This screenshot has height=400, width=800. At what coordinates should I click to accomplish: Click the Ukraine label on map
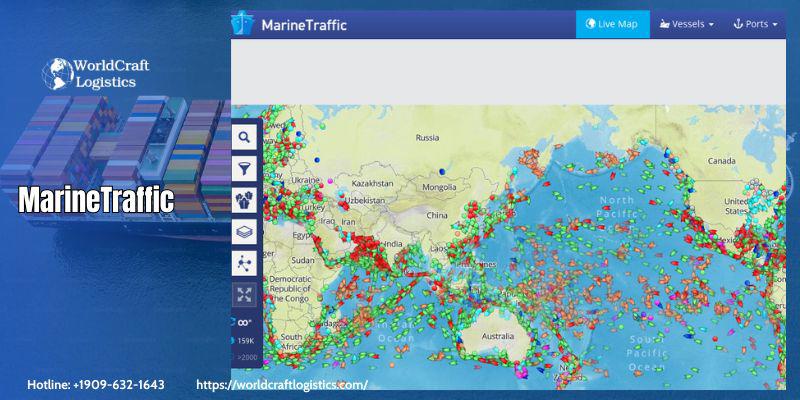pyautogui.click(x=305, y=180)
